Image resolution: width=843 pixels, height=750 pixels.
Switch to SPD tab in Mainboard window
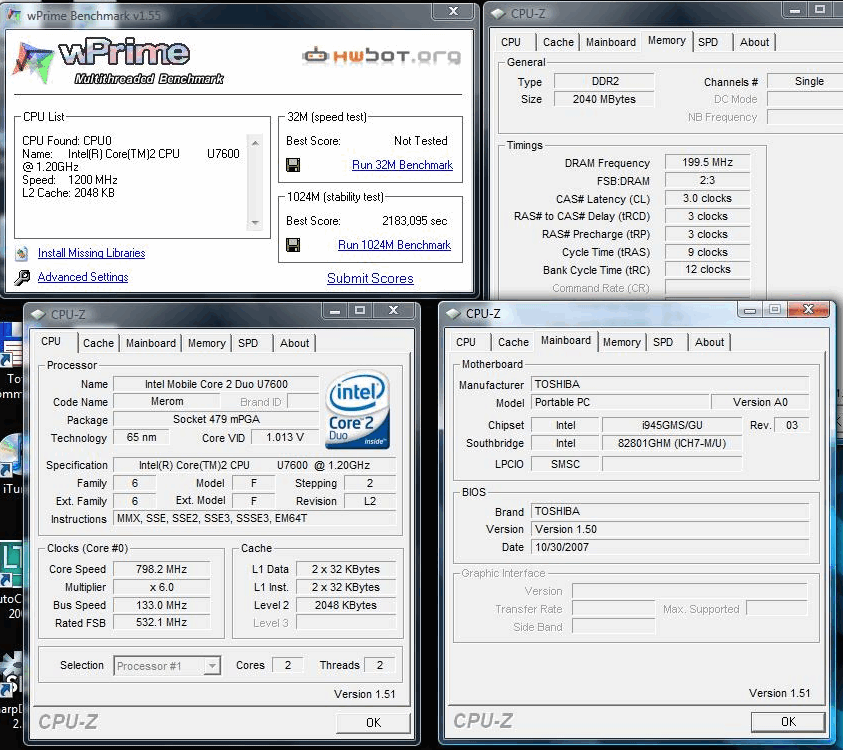pyautogui.click(x=663, y=342)
